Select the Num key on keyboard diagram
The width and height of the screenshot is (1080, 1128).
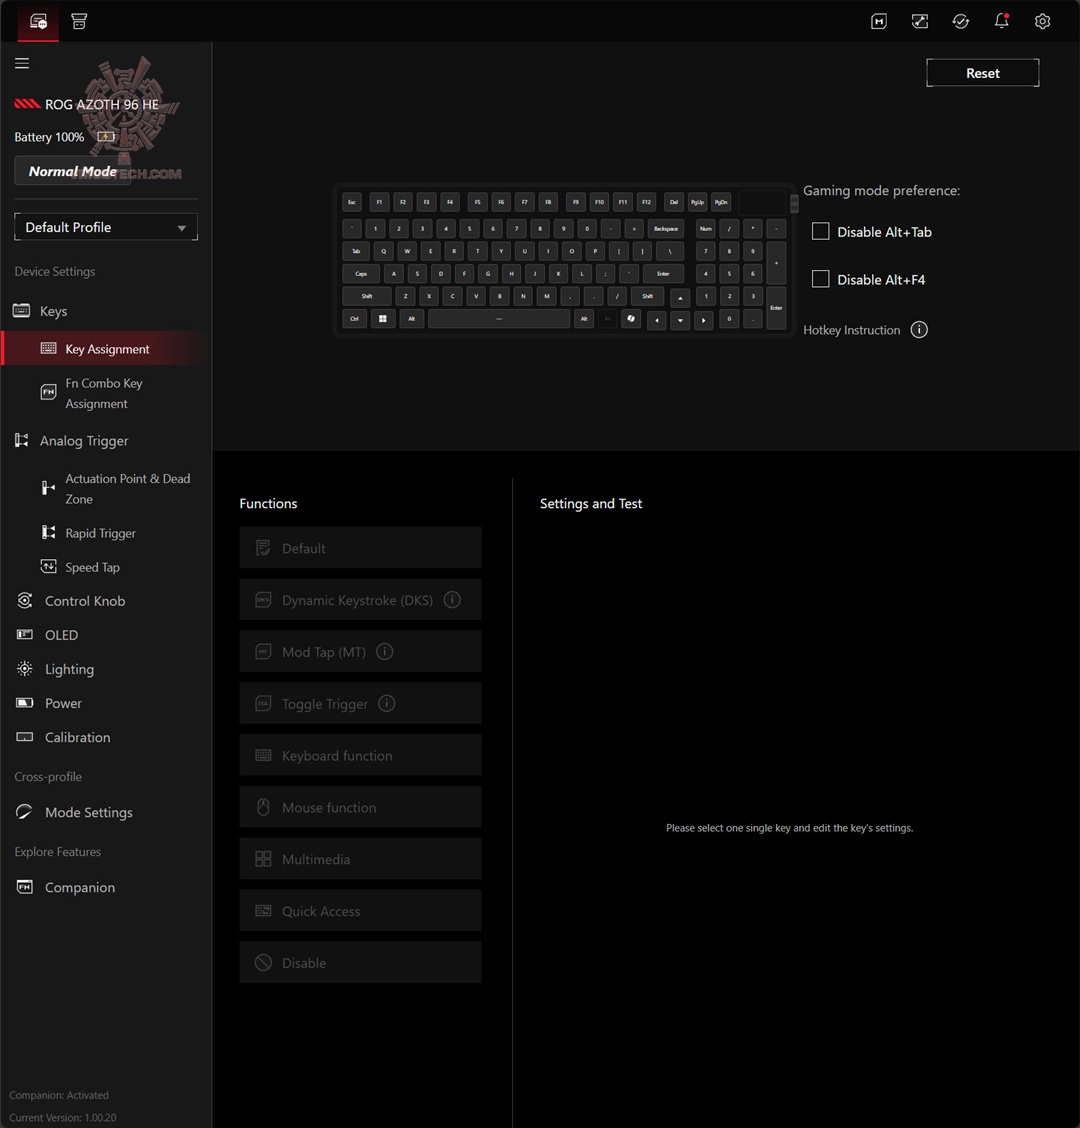706,229
